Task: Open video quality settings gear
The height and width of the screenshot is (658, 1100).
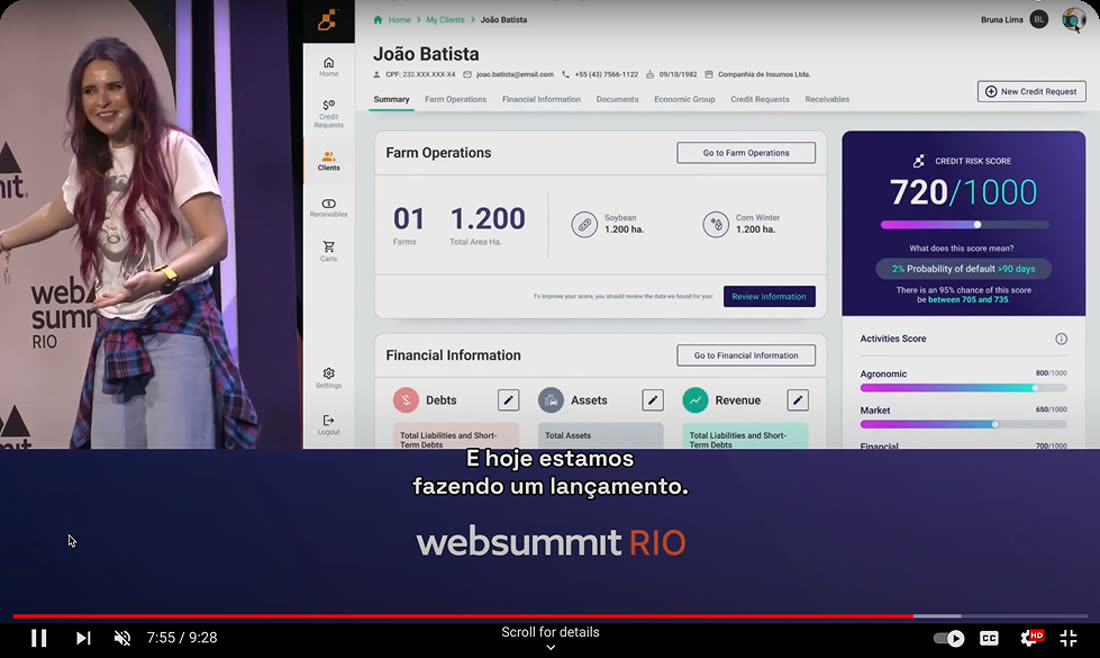Action: (x=1031, y=638)
